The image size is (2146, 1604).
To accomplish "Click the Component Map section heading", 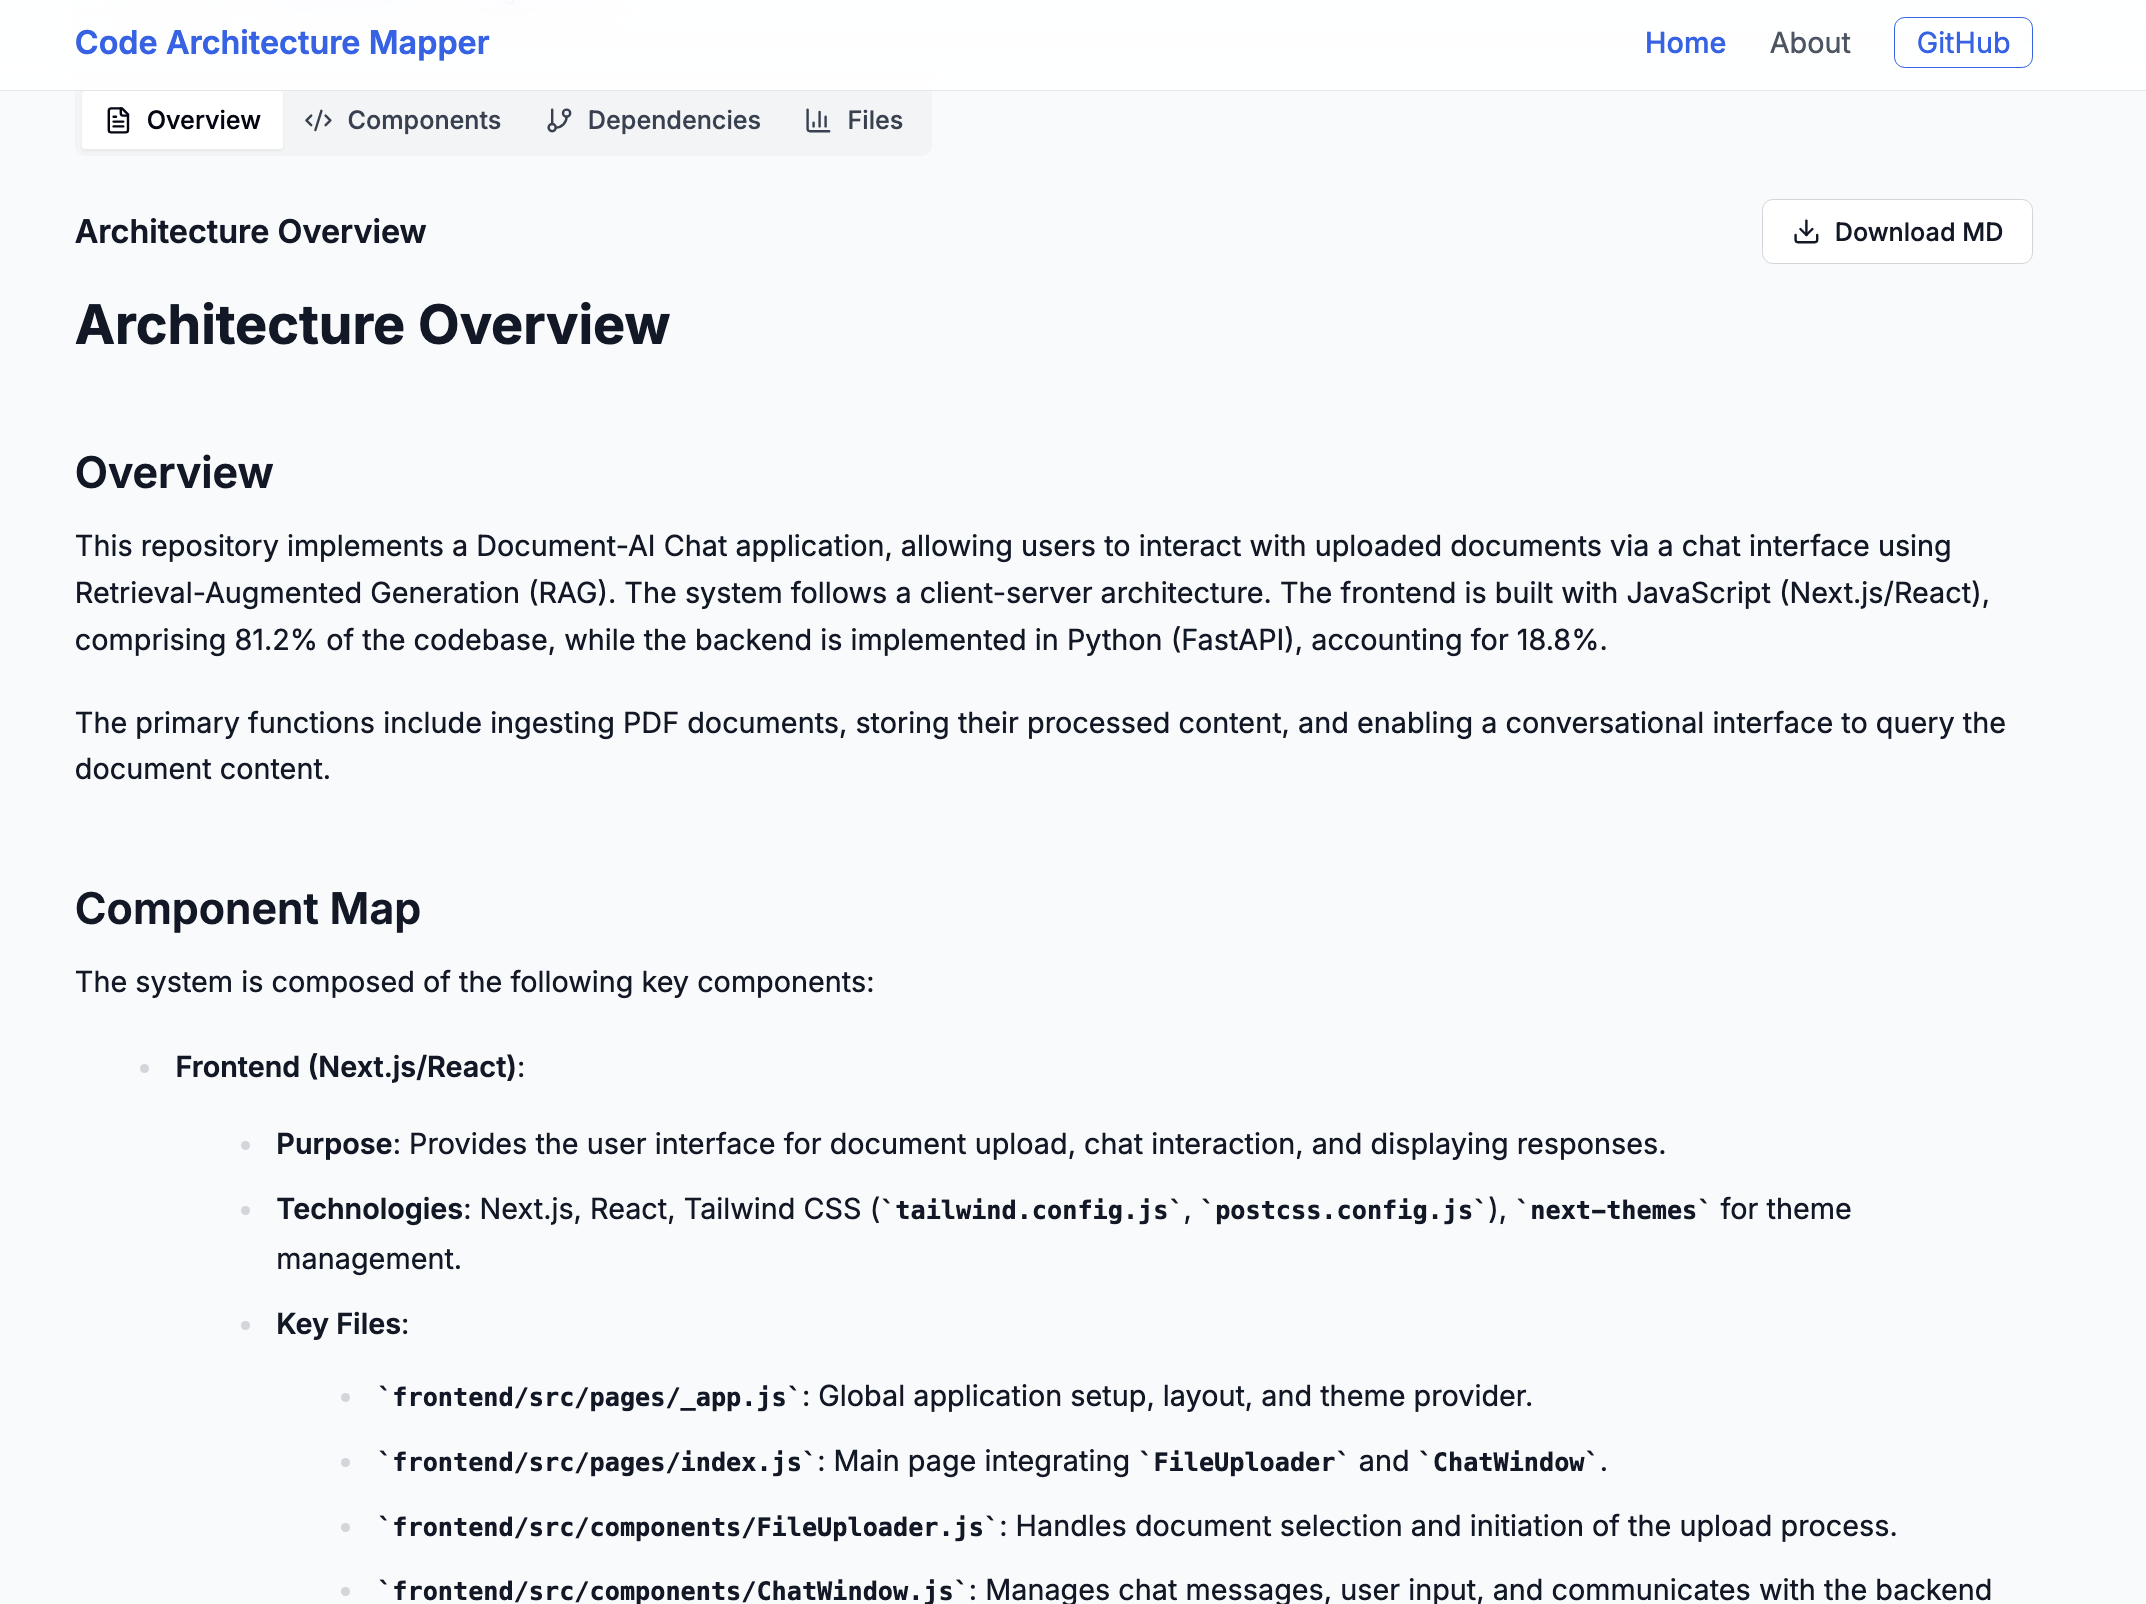I will (247, 909).
